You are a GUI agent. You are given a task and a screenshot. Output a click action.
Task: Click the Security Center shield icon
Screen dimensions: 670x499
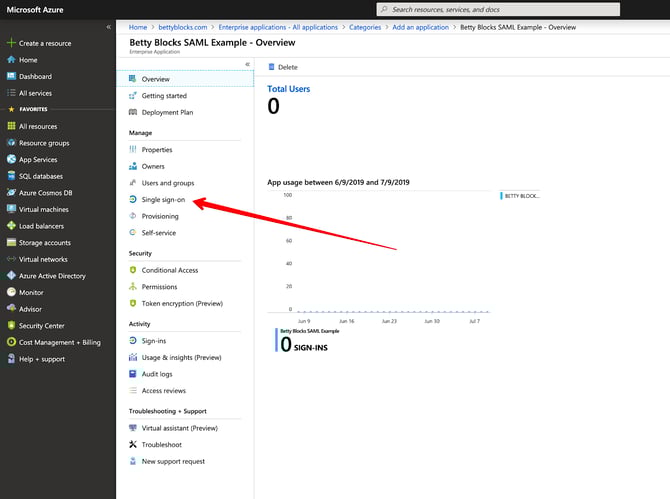click(x=11, y=326)
